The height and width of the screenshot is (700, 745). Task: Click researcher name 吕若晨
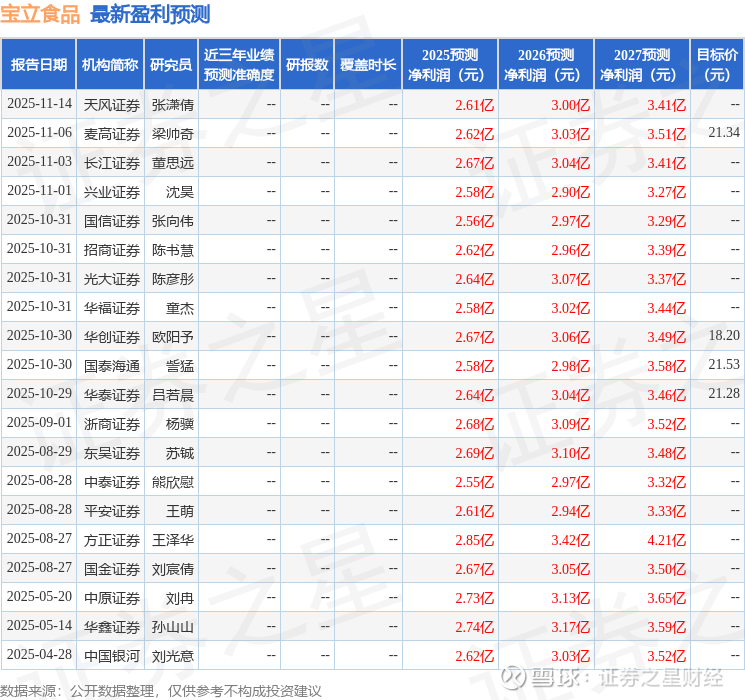pos(173,395)
